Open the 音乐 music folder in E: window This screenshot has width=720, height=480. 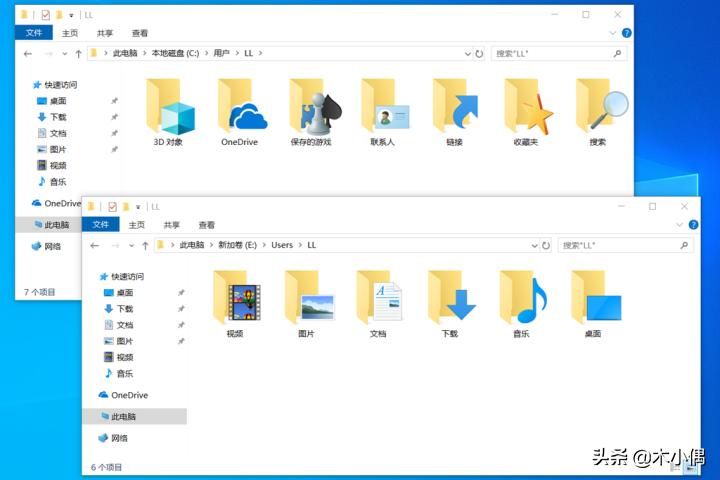pyautogui.click(x=522, y=304)
